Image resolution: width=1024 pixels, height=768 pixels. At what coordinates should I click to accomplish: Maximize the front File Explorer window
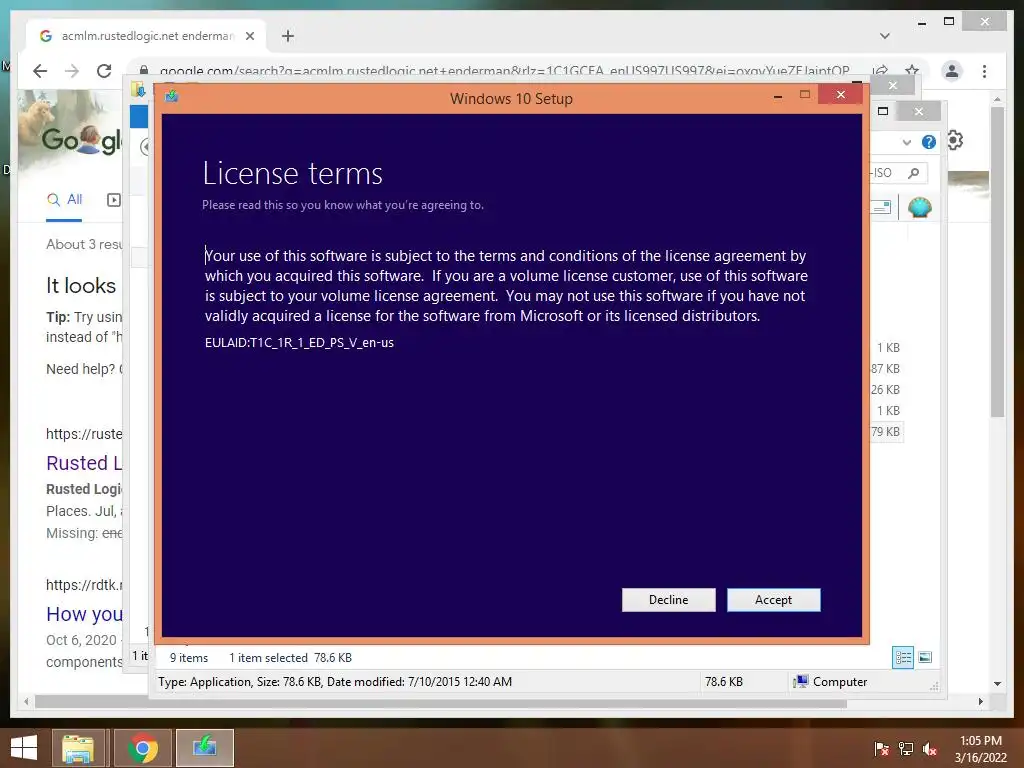[x=883, y=111]
